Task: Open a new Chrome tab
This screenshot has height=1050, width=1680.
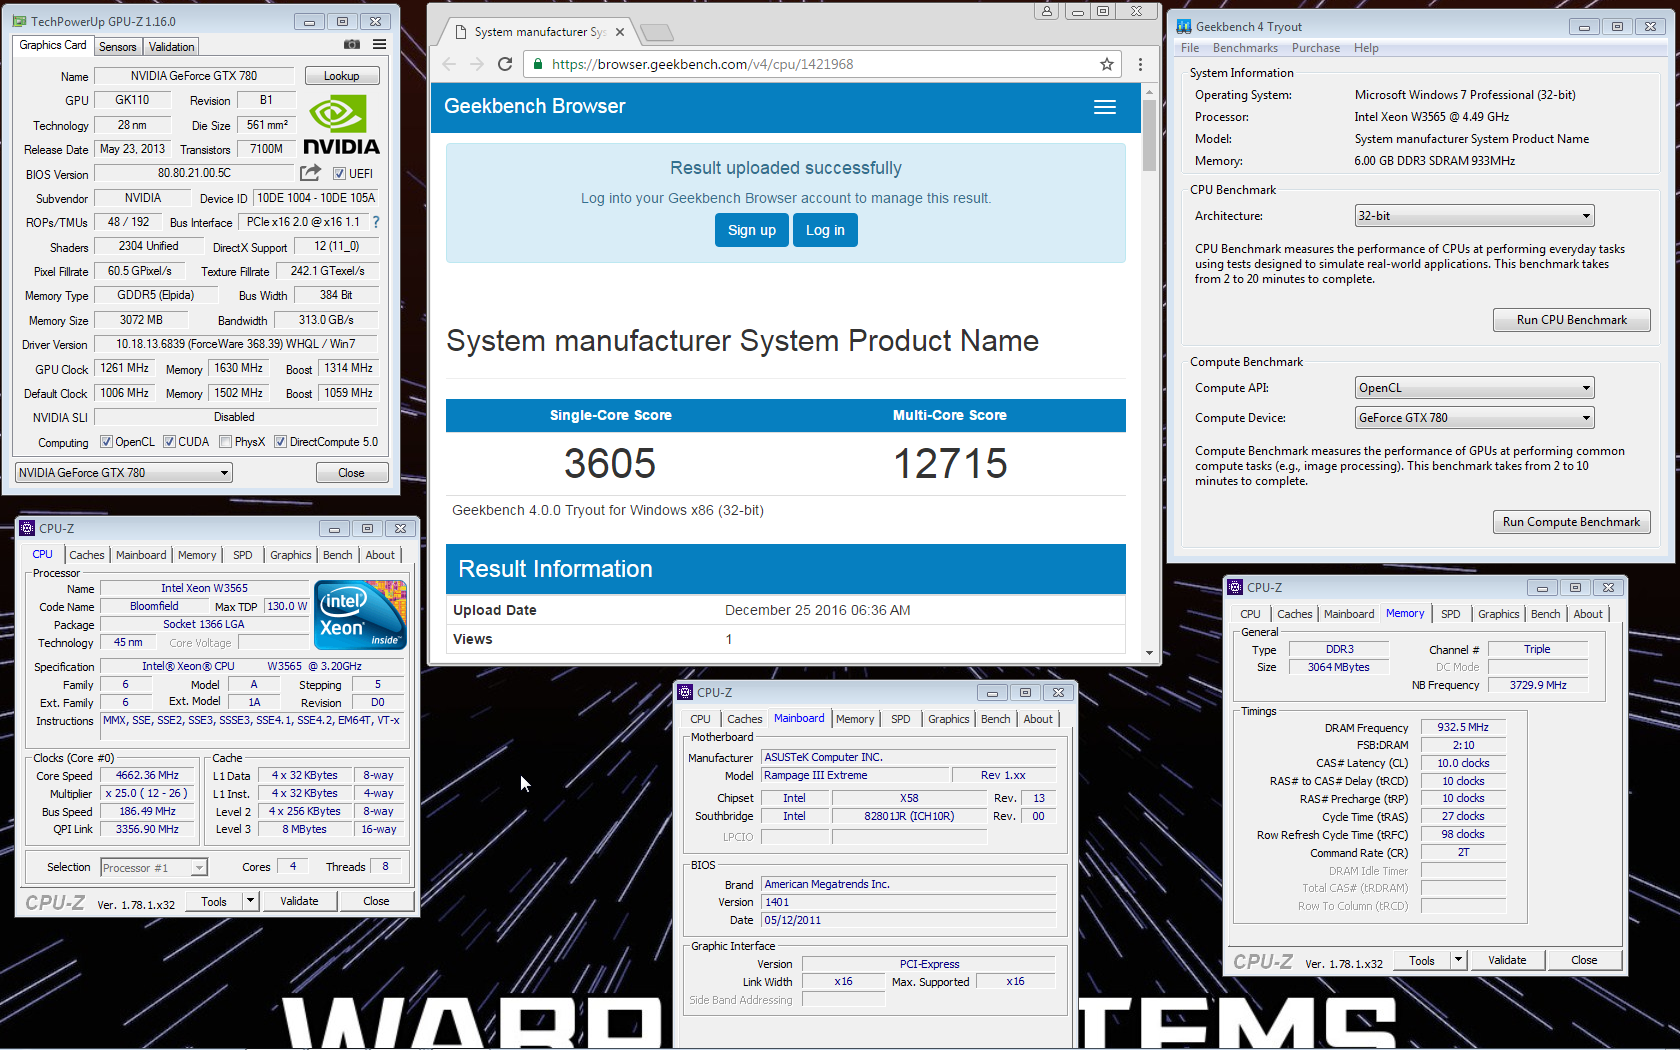Action: tap(657, 33)
